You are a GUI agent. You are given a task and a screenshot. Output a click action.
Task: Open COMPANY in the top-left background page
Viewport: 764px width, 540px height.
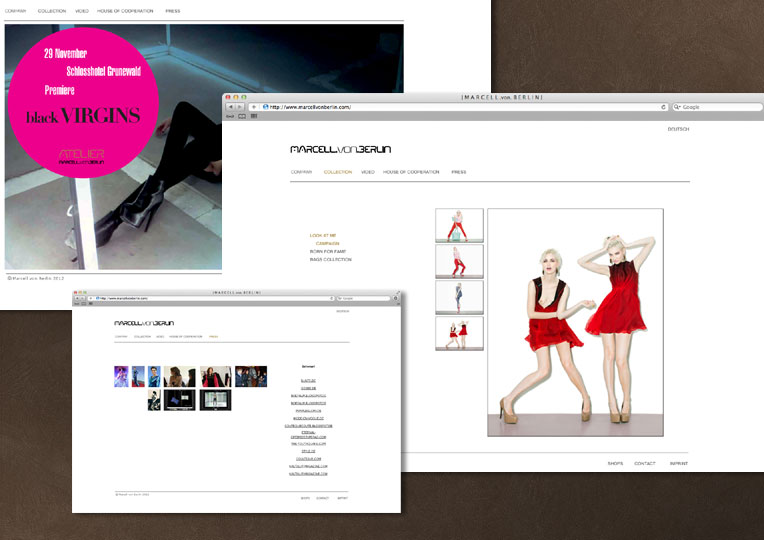click(x=16, y=11)
